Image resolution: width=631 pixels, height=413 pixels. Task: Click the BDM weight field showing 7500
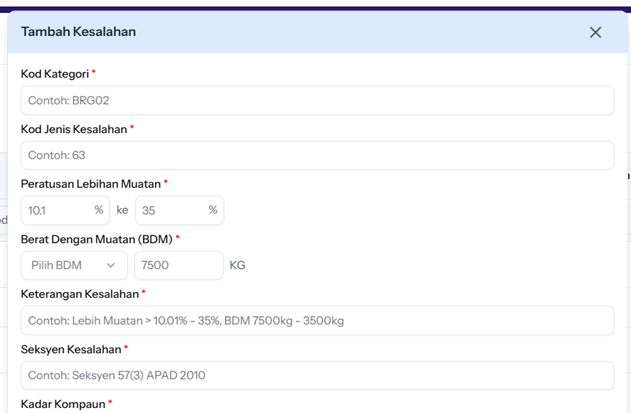click(x=178, y=265)
